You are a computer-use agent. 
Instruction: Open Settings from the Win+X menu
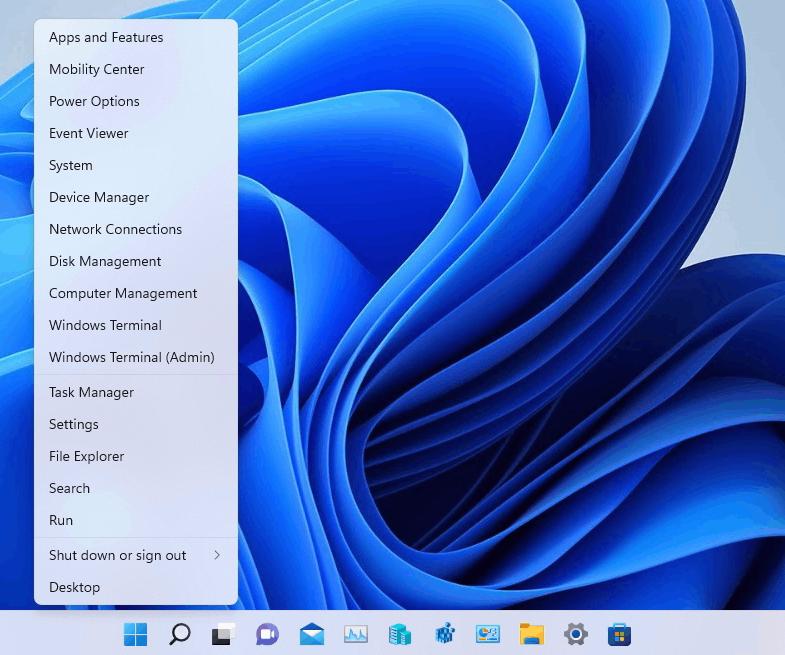136,425
